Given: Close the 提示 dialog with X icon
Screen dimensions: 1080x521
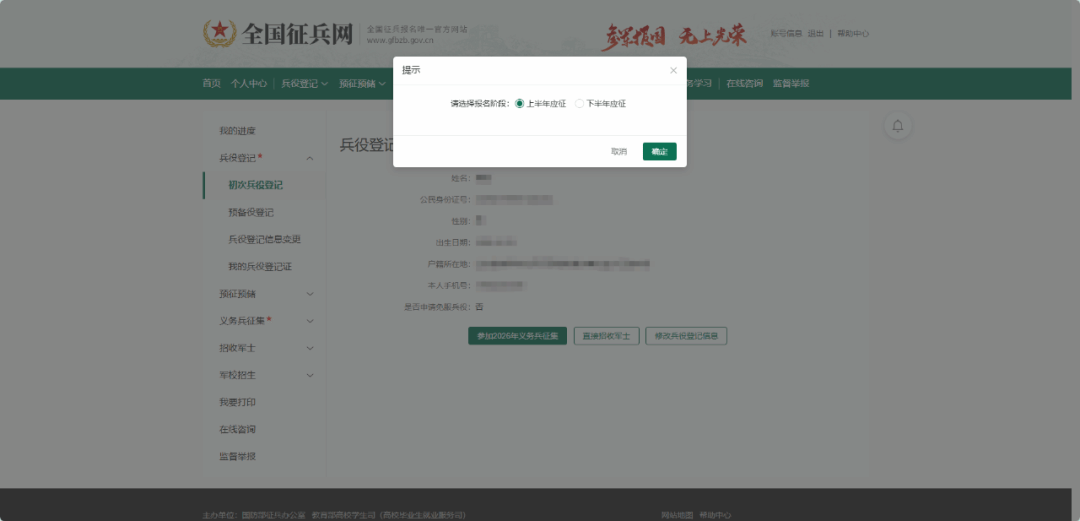Looking at the screenshot, I should 673,70.
